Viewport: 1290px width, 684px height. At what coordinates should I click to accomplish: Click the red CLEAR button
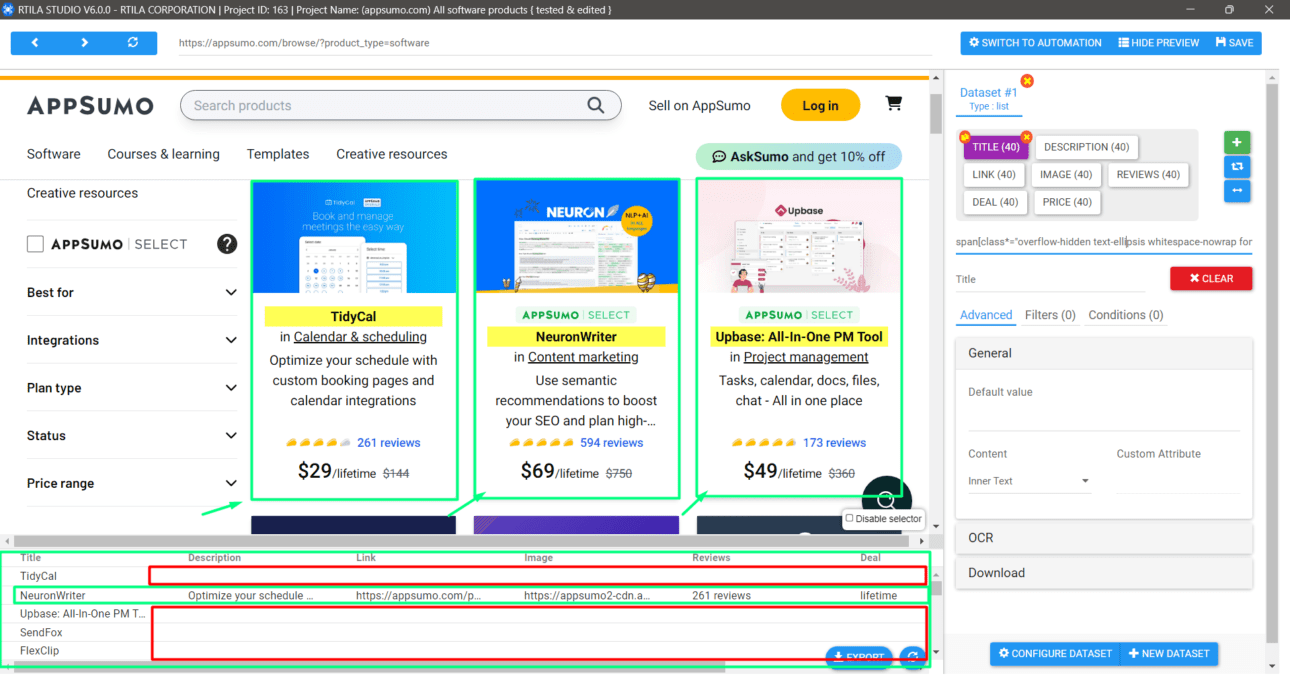[x=1211, y=278]
